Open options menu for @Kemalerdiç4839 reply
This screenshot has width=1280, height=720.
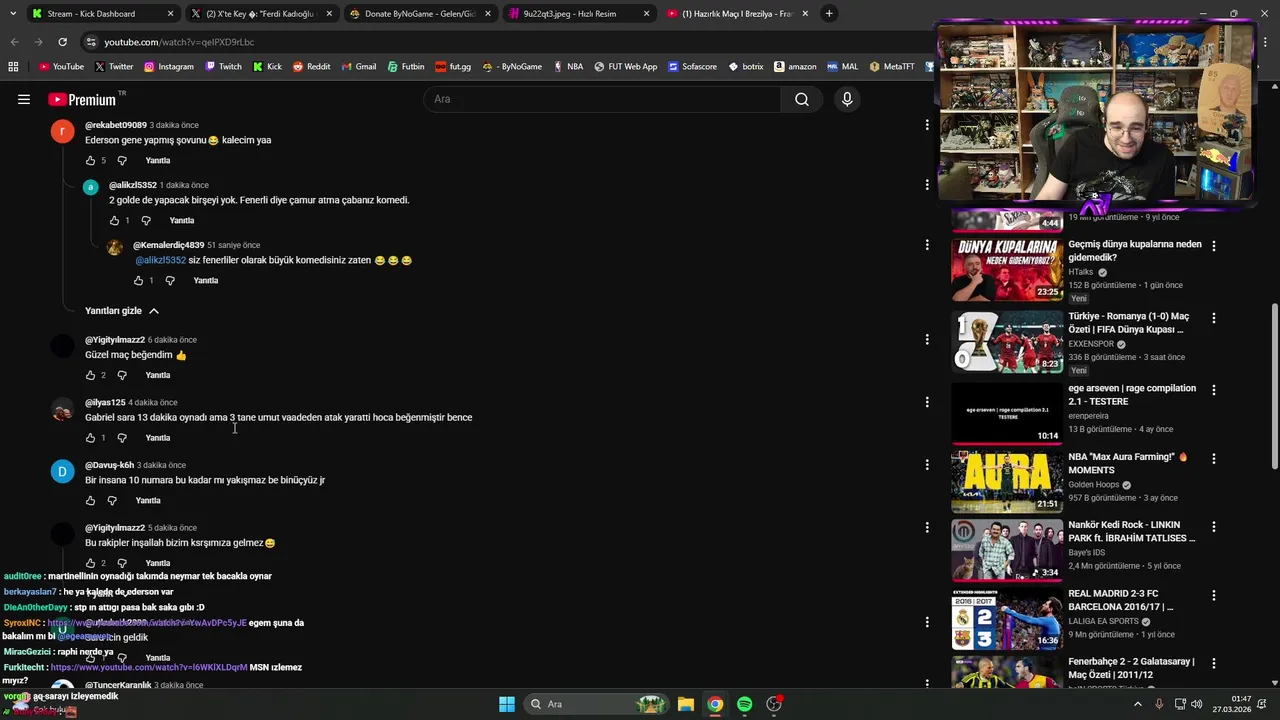click(x=927, y=245)
